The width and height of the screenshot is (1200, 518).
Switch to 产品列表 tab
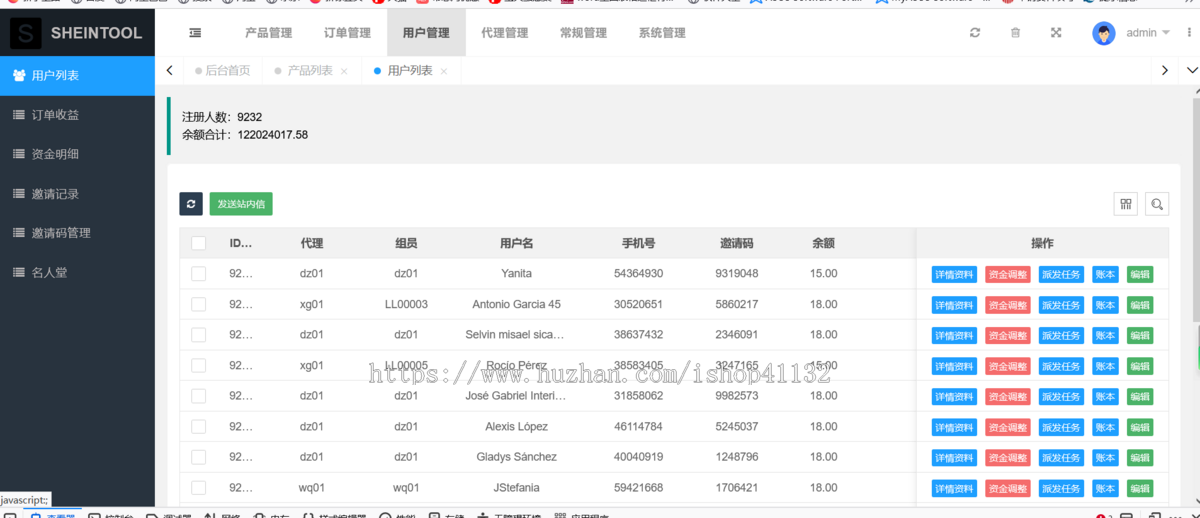(309, 71)
